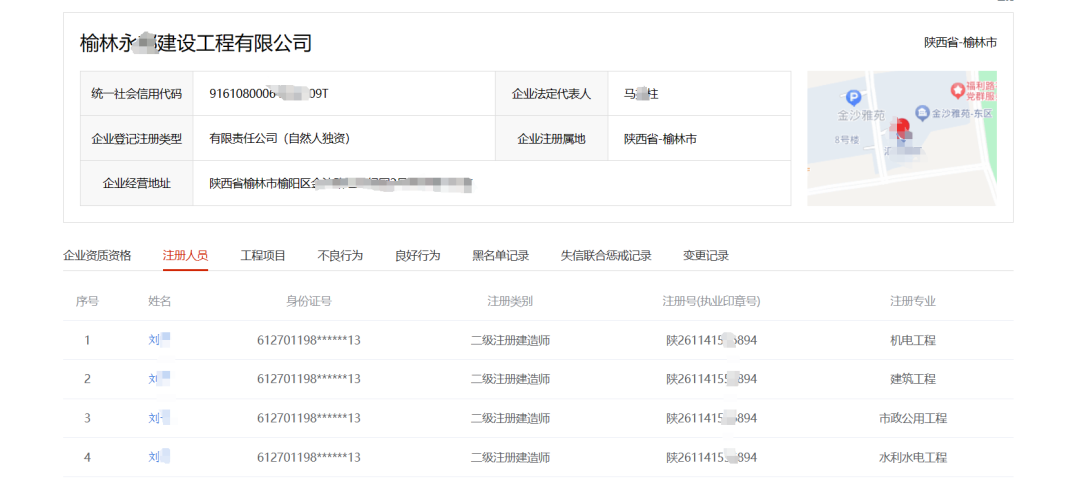Go to the 黑名单记录 tab
The image size is (1080, 481).
click(500, 256)
